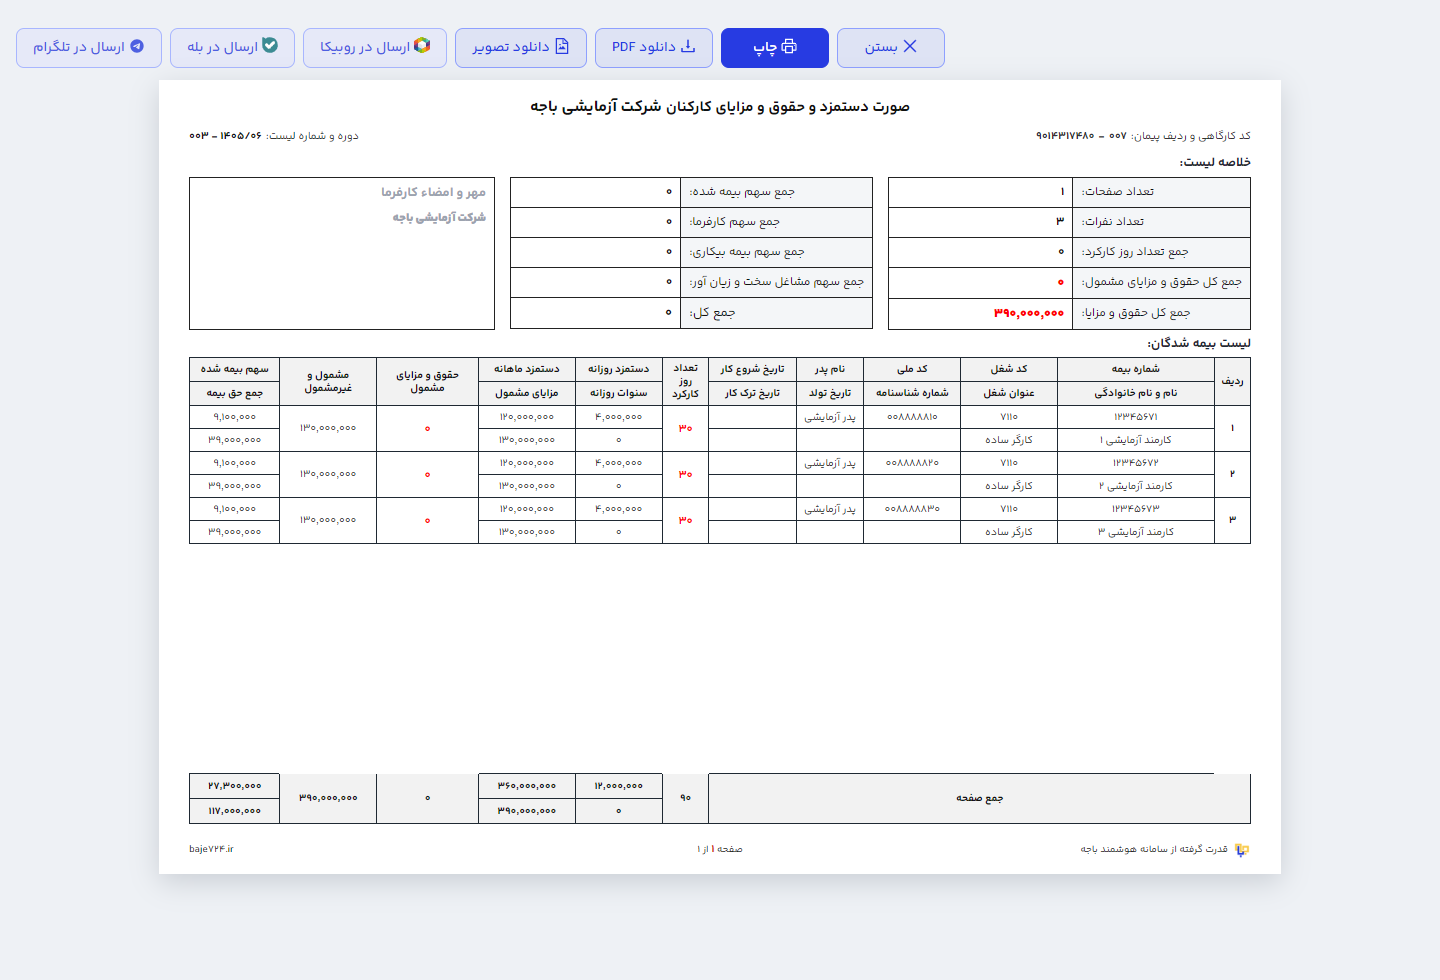
Task: Click insurance number "۱۲۳۴۵۶۷۲" in row 2
Action: pyautogui.click(x=1136, y=463)
